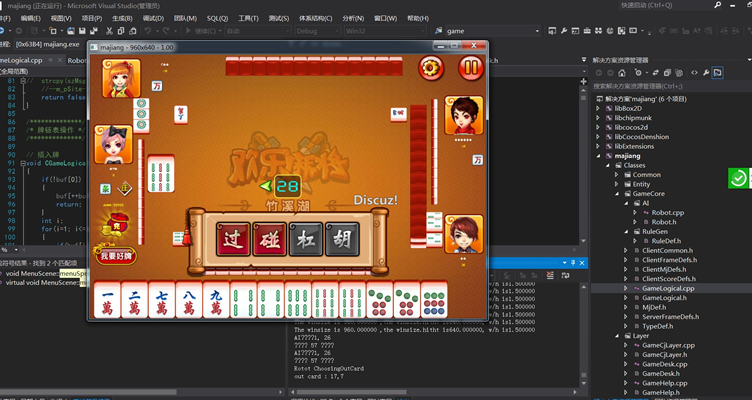Collapse the GameCore folder

(x=617, y=194)
